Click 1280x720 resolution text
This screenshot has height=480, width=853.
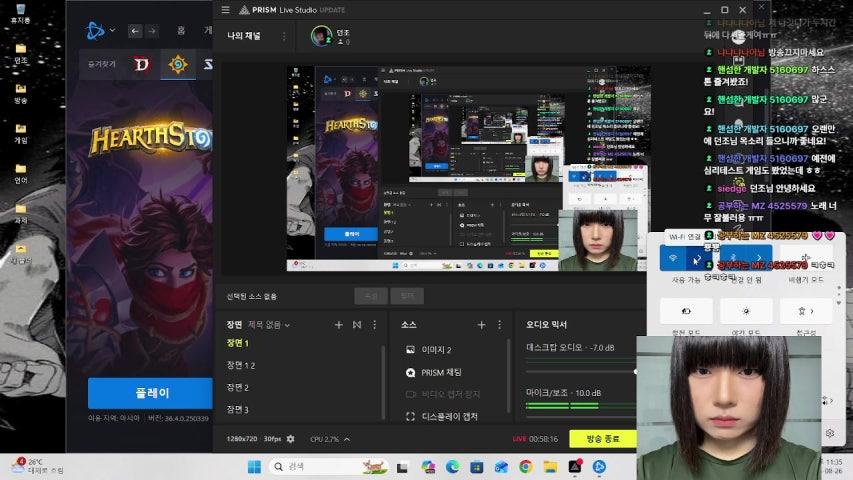click(242, 439)
